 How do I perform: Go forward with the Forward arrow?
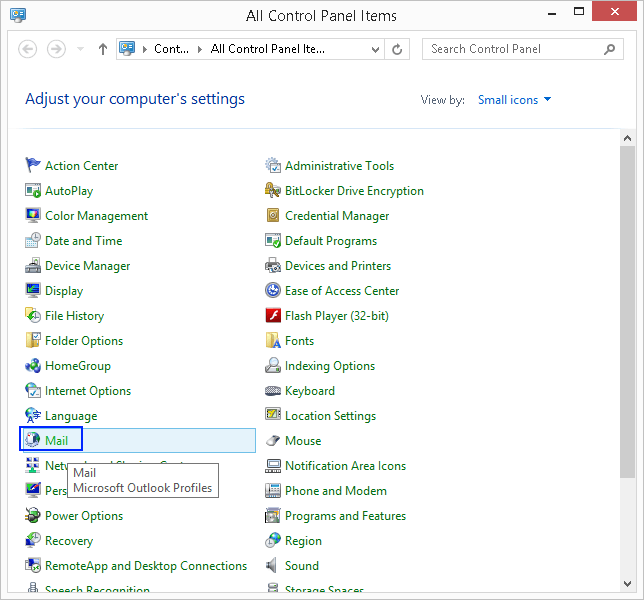point(56,49)
